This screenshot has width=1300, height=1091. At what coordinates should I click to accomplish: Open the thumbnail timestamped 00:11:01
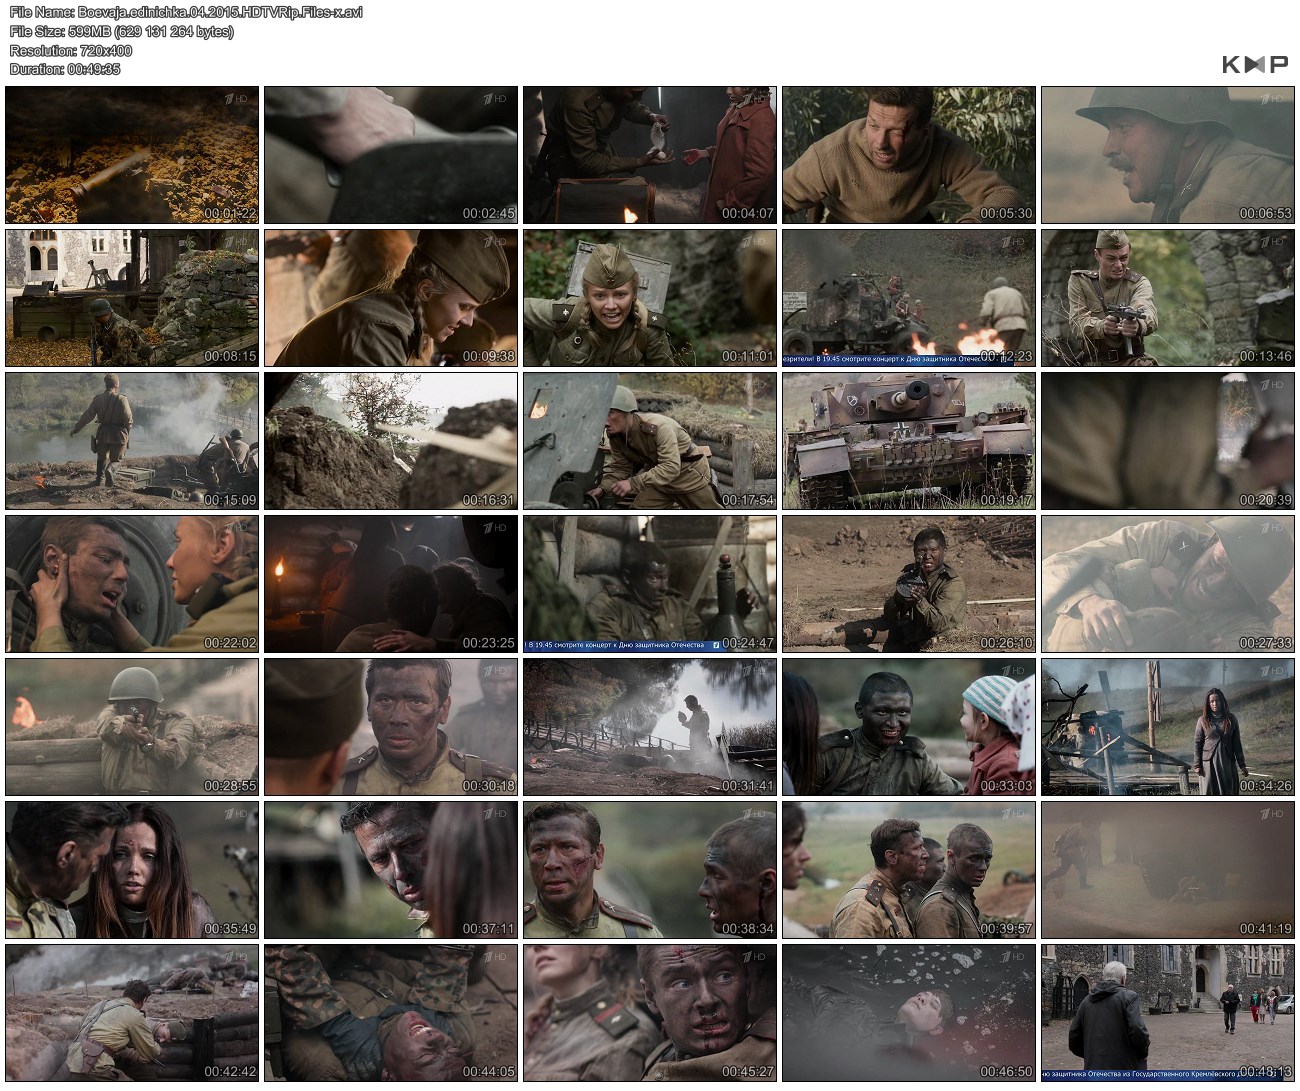point(649,298)
